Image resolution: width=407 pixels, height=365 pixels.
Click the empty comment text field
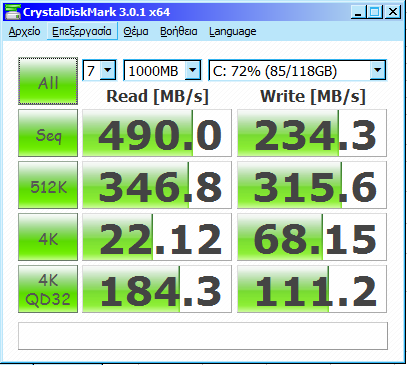pos(203,336)
